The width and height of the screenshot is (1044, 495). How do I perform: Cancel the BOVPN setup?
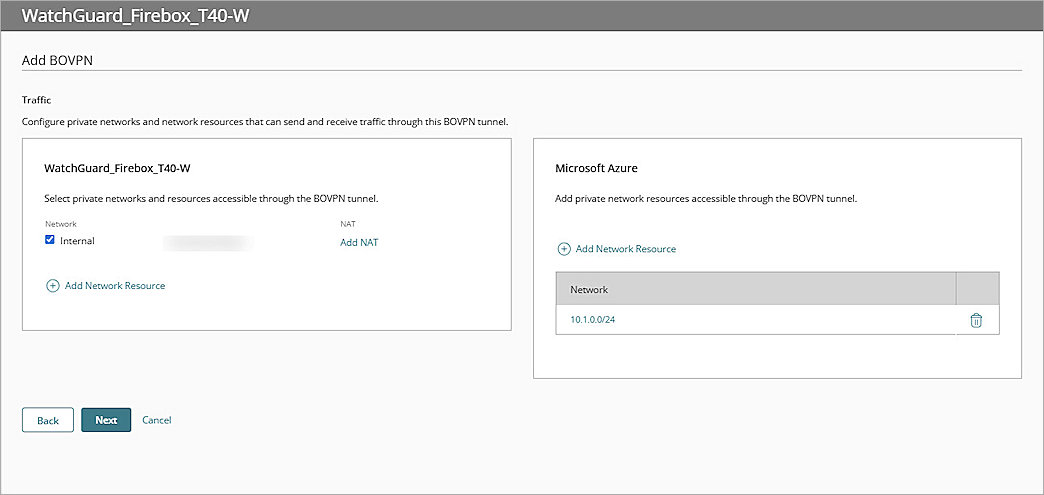[157, 420]
